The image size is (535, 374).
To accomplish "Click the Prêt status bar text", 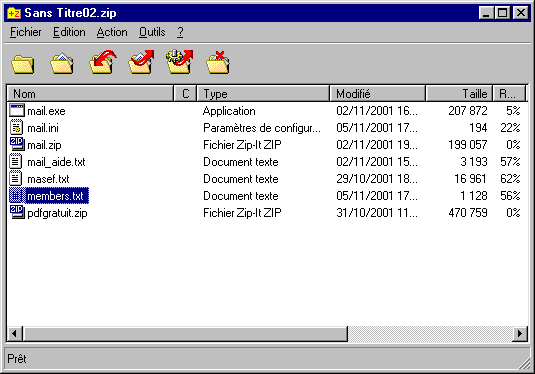I will pyautogui.click(x=17, y=359).
